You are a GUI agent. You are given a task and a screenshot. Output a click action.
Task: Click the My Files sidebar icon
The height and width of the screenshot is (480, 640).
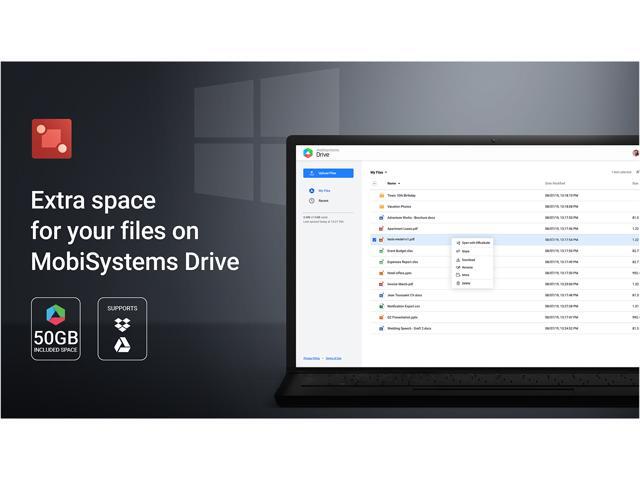tap(311, 191)
